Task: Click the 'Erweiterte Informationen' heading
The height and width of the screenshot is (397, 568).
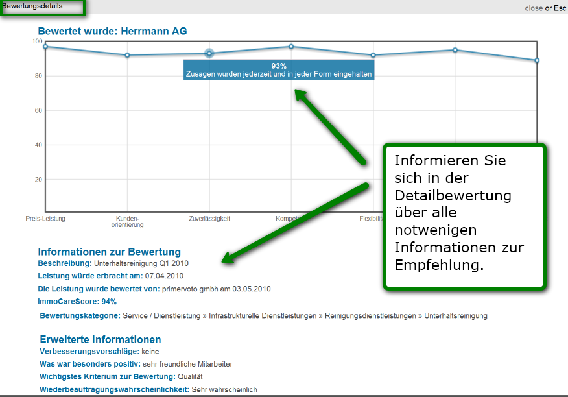Action: click(100, 339)
